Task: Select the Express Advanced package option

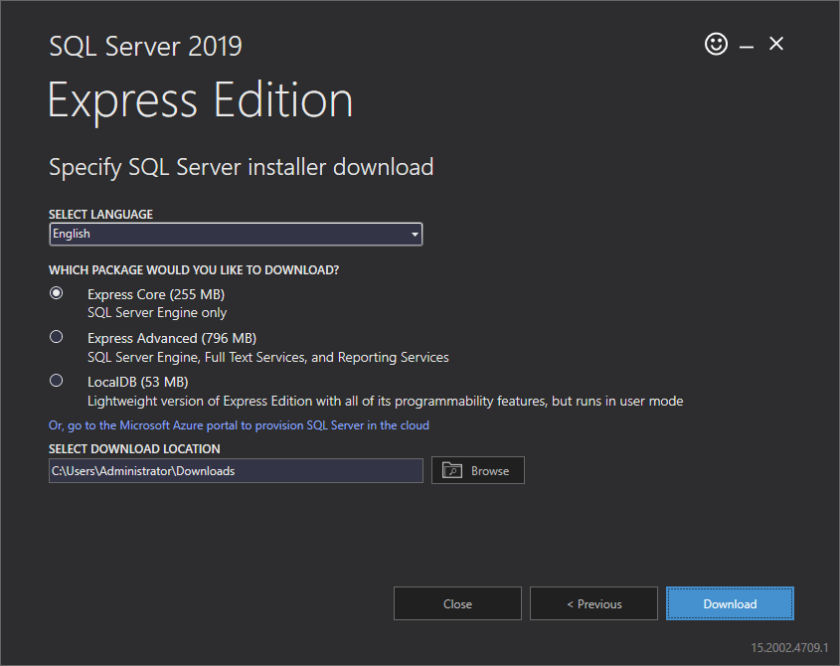Action: coord(56,337)
